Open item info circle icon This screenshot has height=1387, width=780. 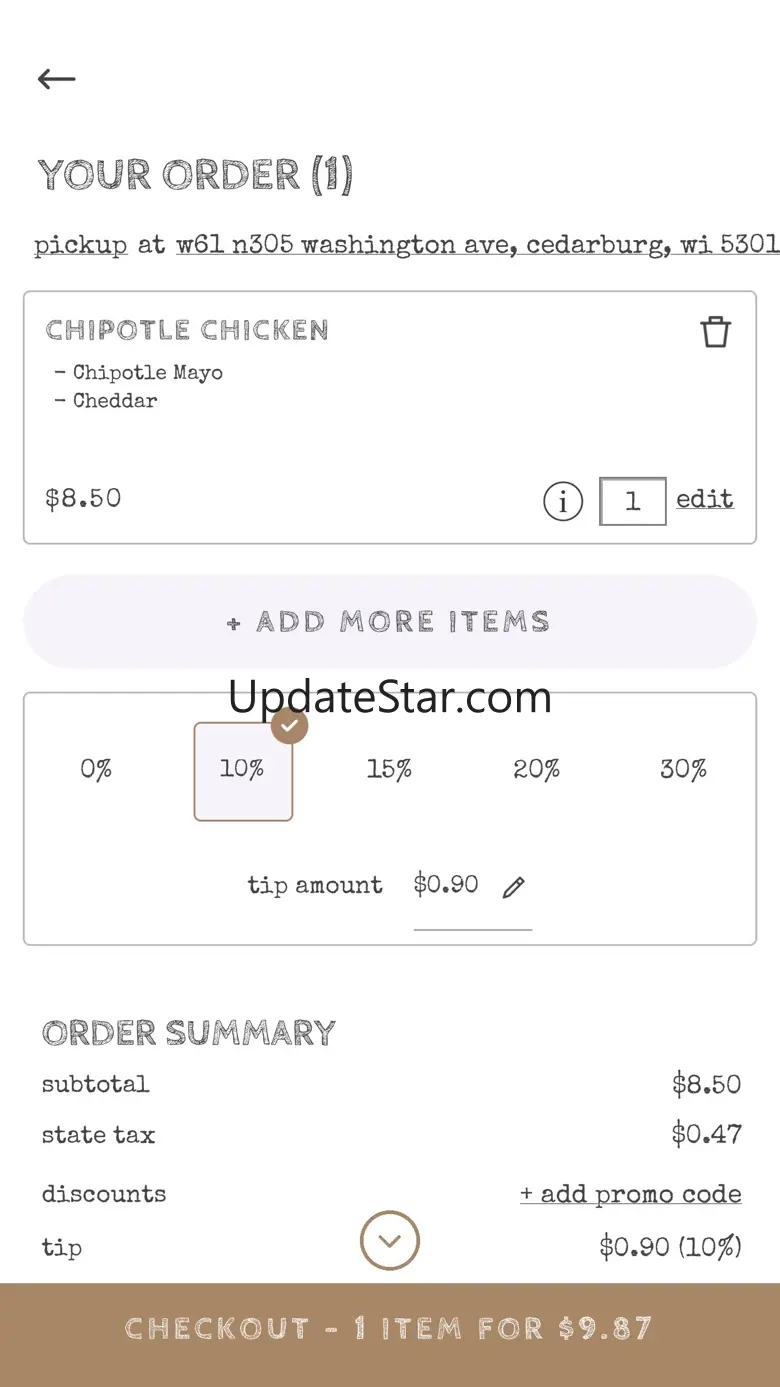563,501
